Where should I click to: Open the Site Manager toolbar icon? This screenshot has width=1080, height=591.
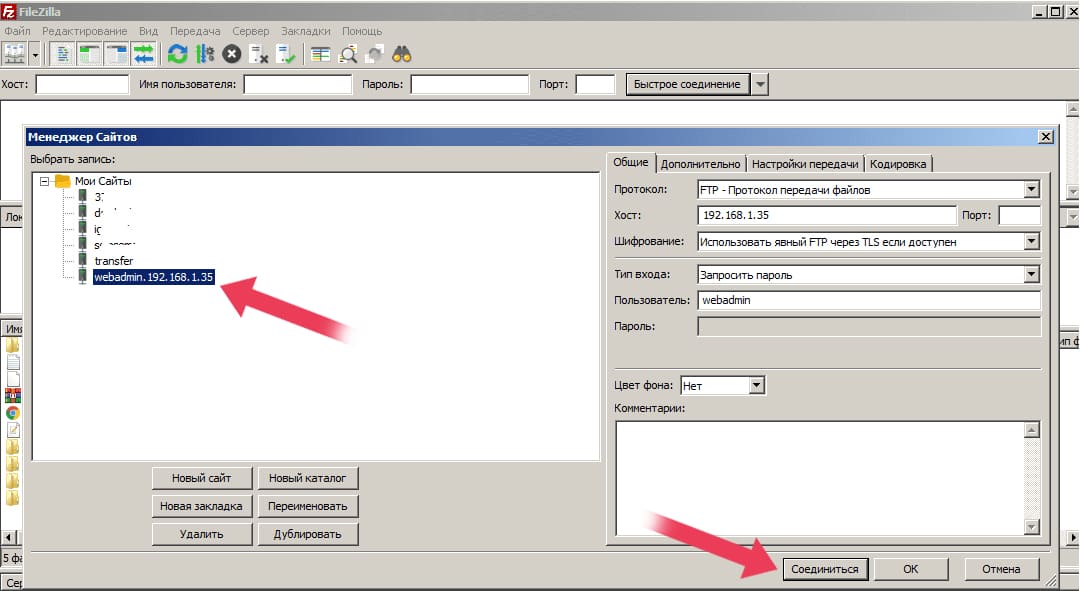point(14,54)
